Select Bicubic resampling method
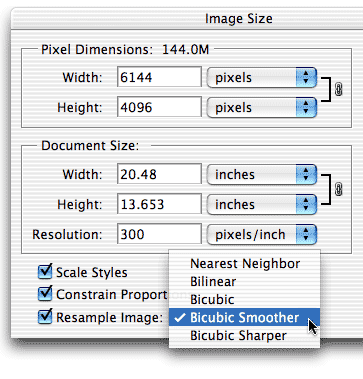The height and width of the screenshot is (379, 363). (x=245, y=299)
